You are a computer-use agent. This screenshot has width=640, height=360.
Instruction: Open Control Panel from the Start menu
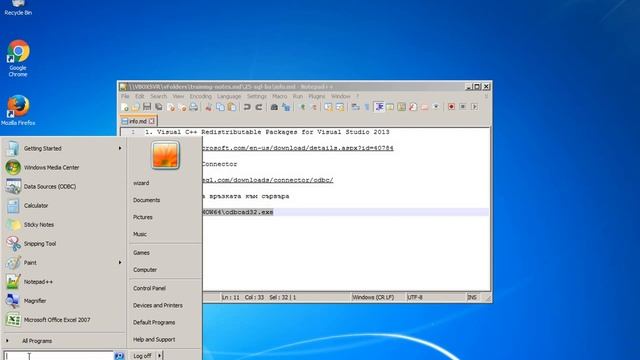pos(149,288)
